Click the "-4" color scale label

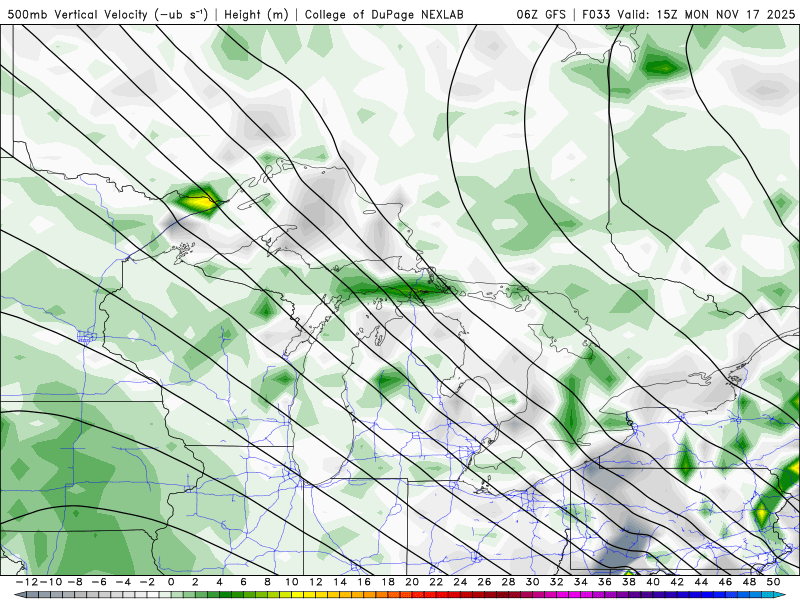pyautogui.click(x=123, y=582)
